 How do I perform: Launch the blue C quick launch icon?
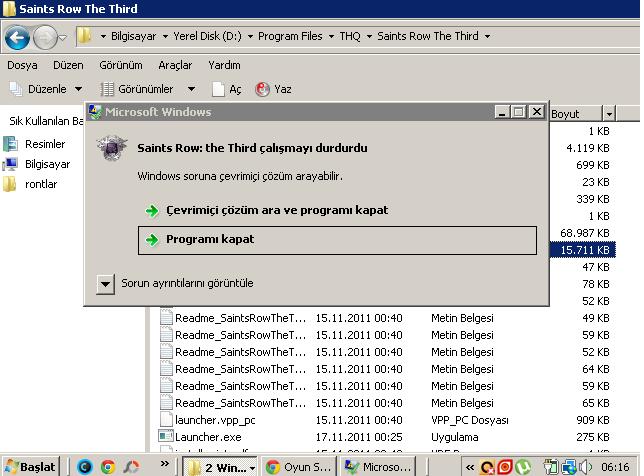85,467
